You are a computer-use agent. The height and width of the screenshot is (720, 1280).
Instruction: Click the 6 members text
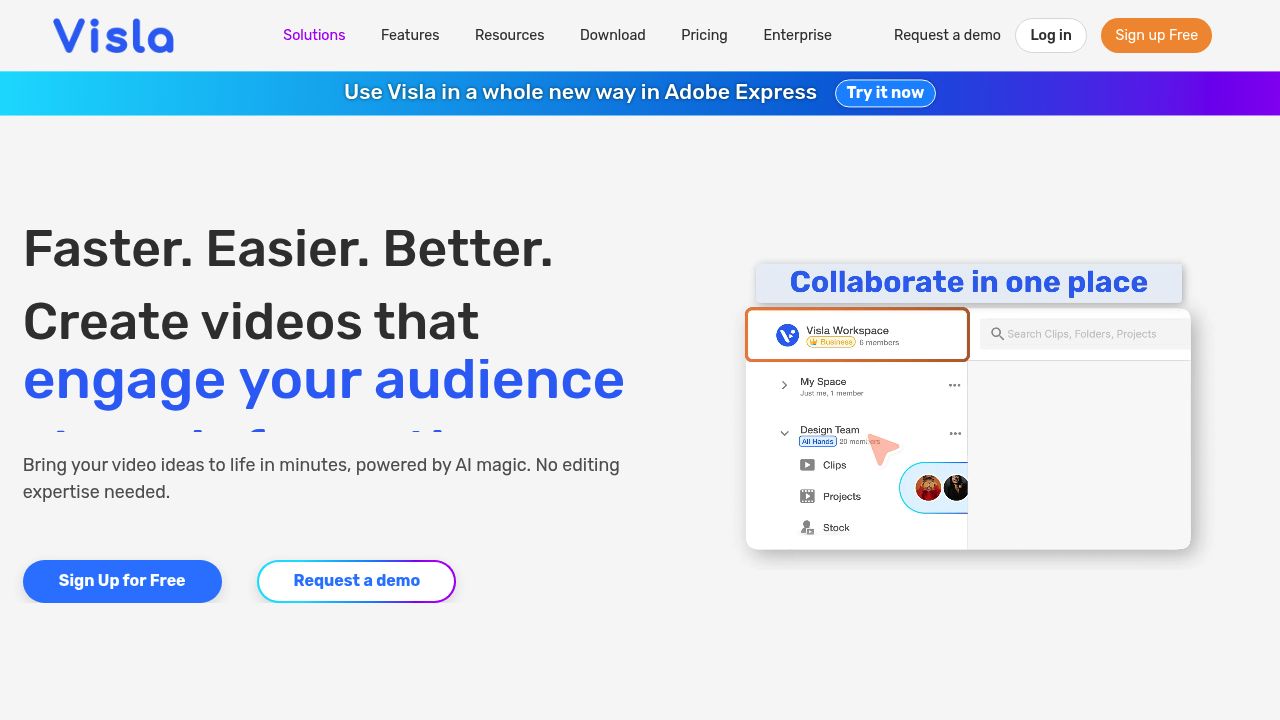879,342
